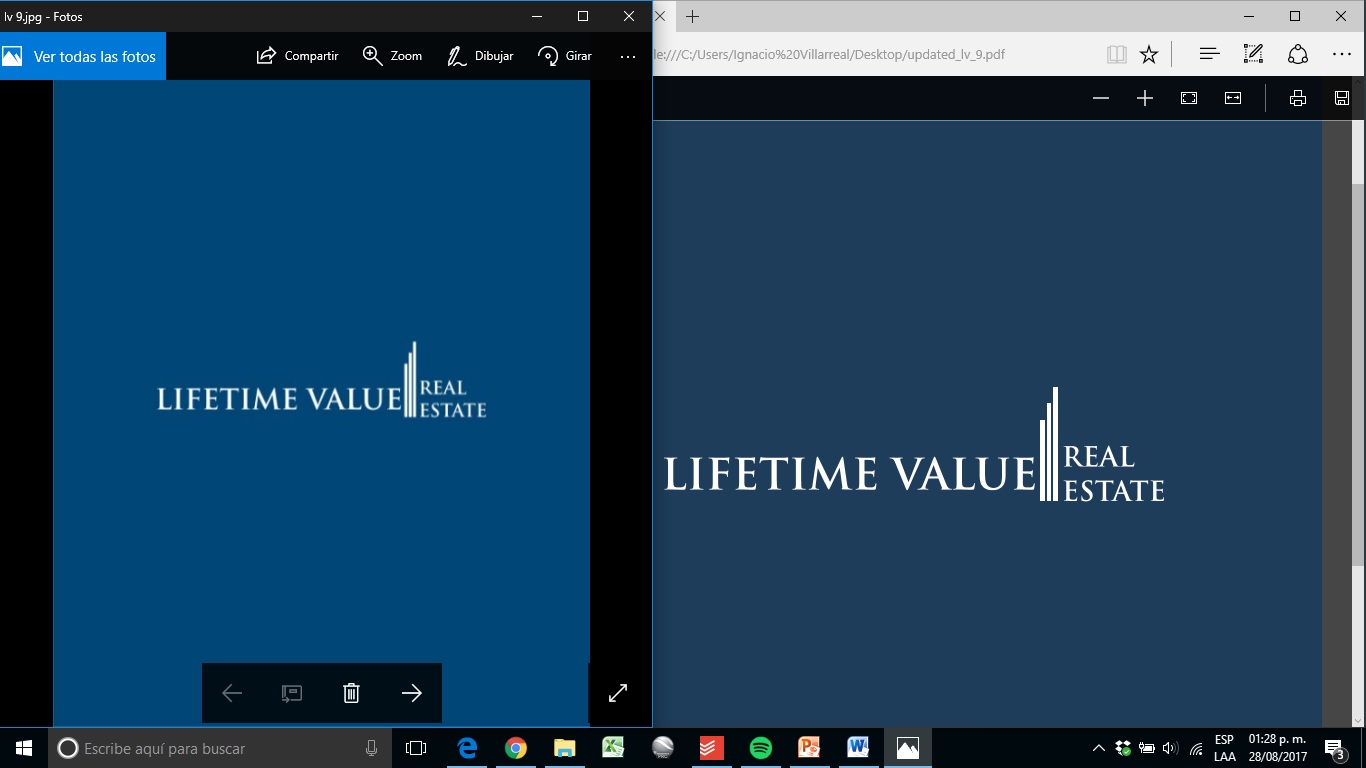
Task: Open the Zoom tool in Fotos
Action: [392, 56]
